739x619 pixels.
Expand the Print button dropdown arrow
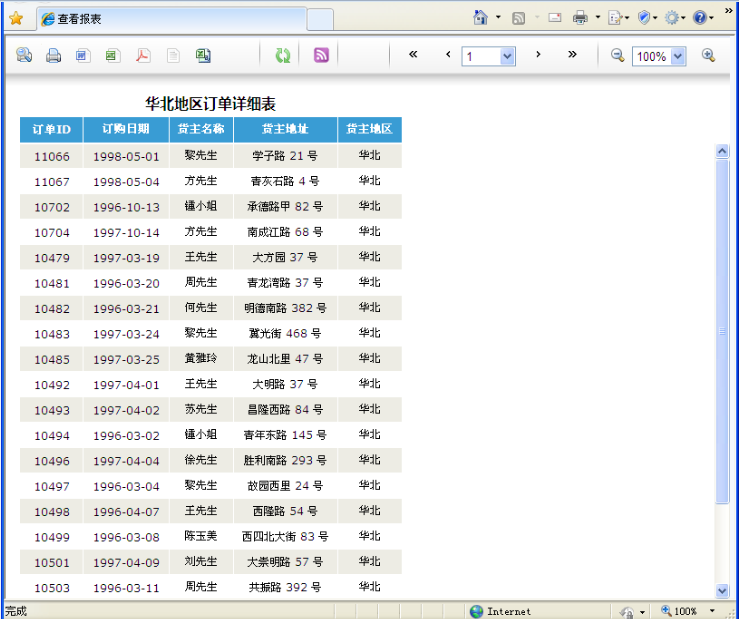(x=598, y=17)
